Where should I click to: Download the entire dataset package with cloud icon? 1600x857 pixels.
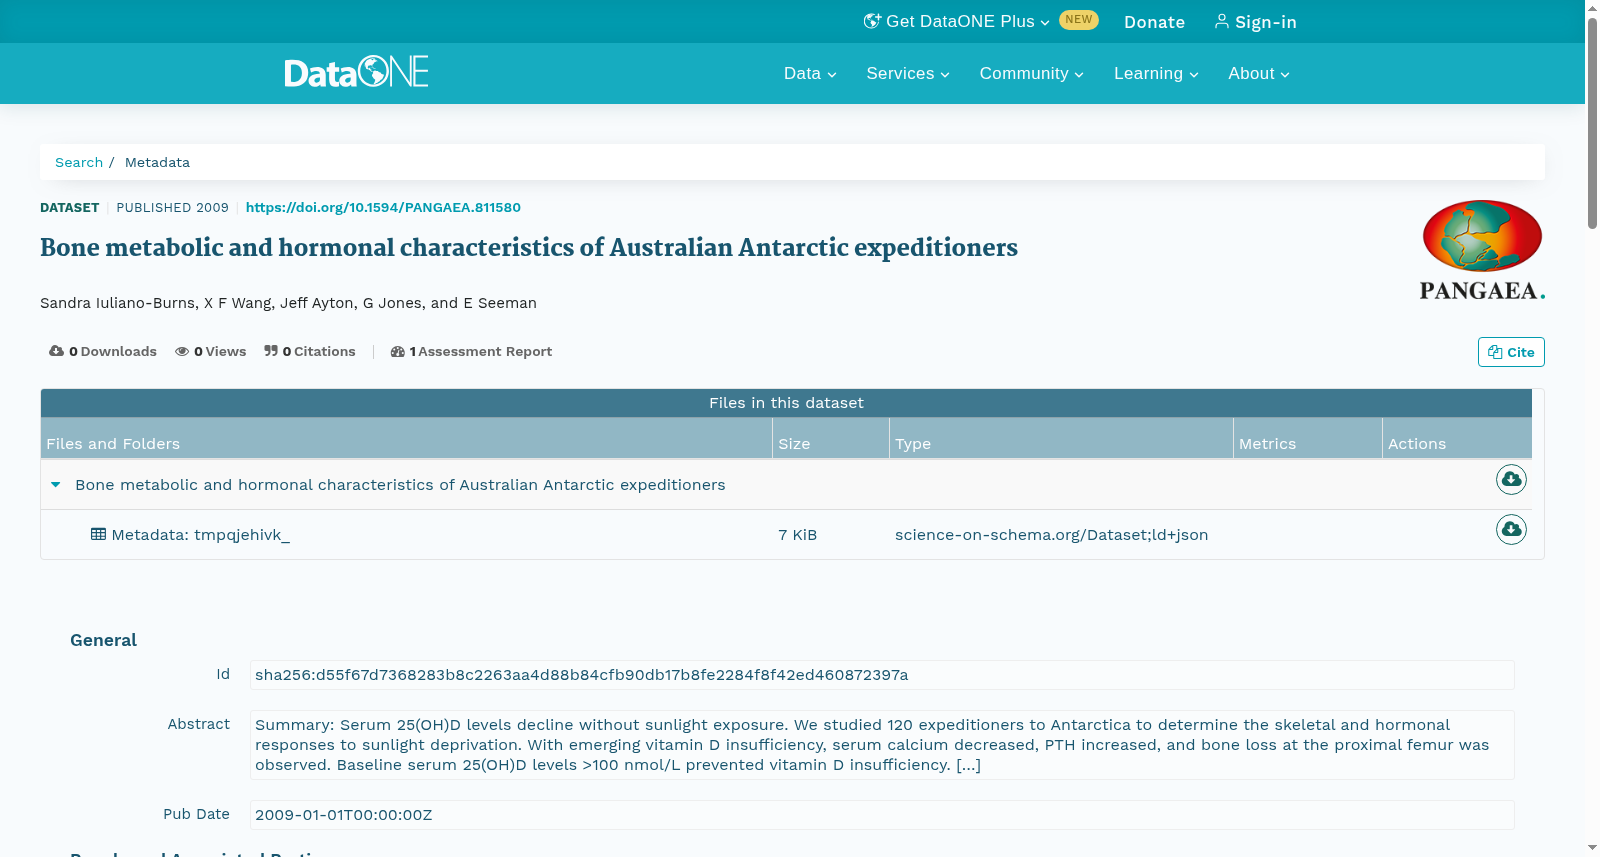pos(1511,480)
